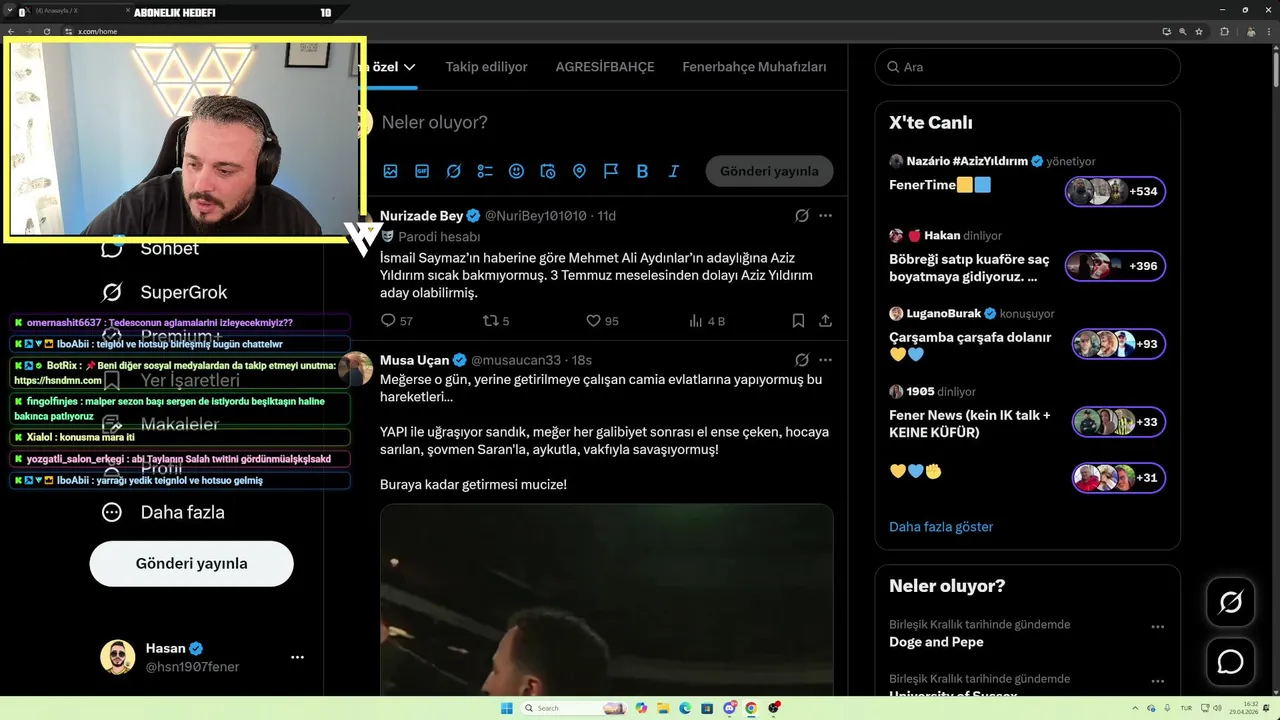Image resolution: width=1280 pixels, height=720 pixels.
Task: Bookmark Nurizade Bey's post
Action: 798,321
